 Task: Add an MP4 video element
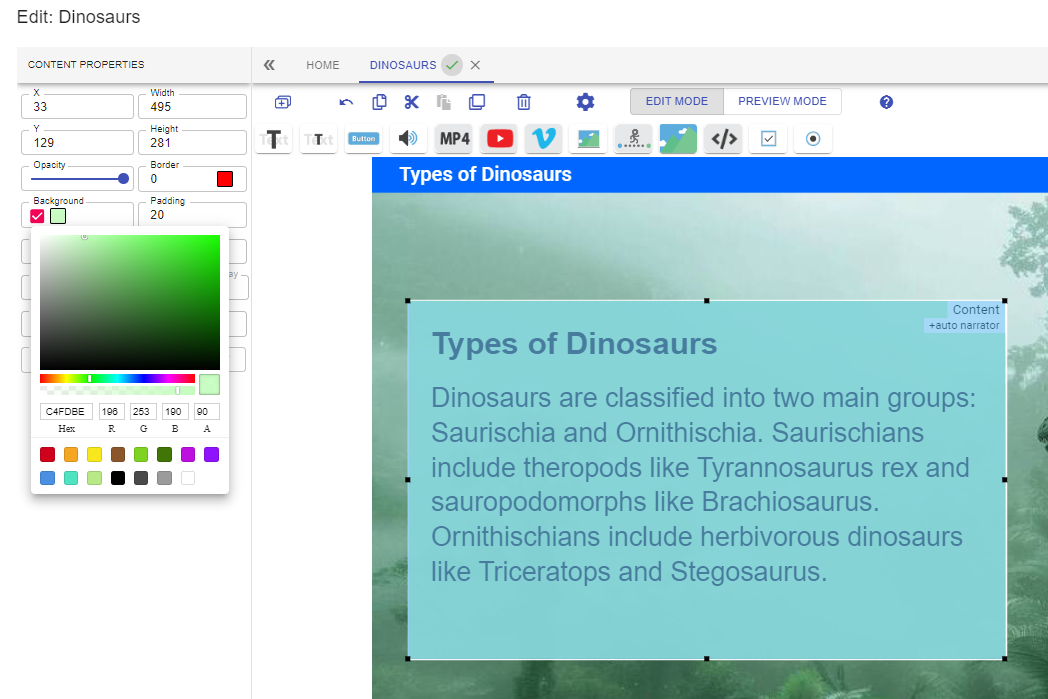pyautogui.click(x=454, y=139)
